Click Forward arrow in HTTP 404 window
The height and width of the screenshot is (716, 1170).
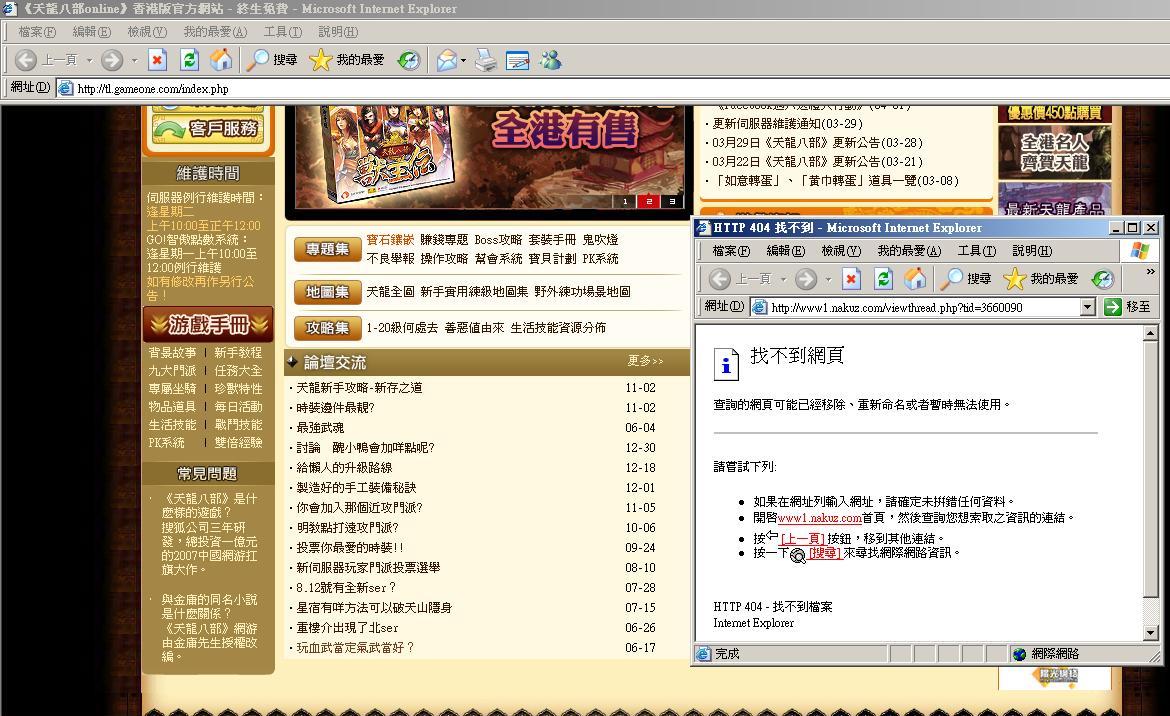805,279
